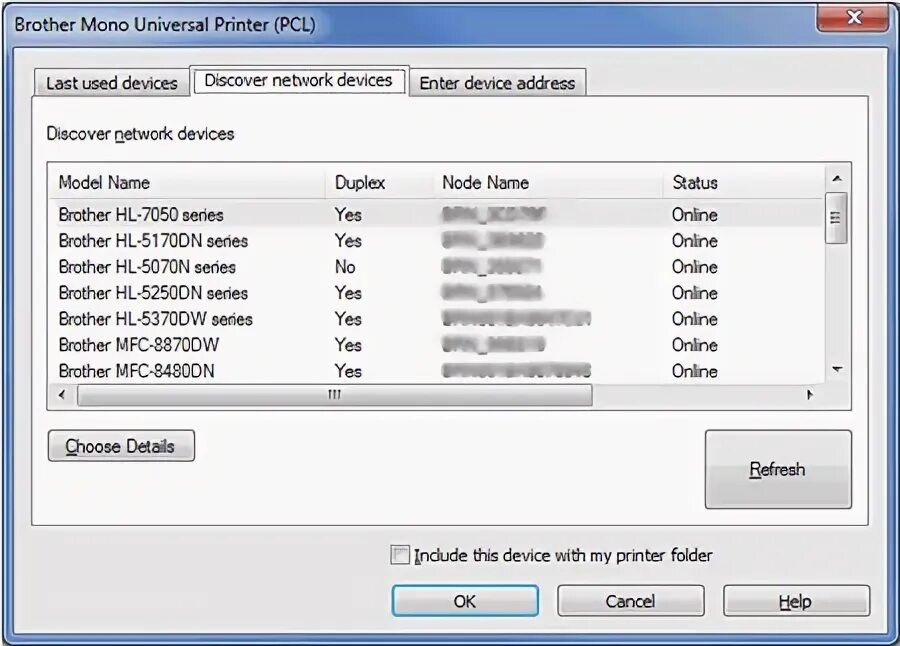Viewport: 900px width, 646px height.
Task: Sort by the Duplex column header
Action: [x=379, y=183]
